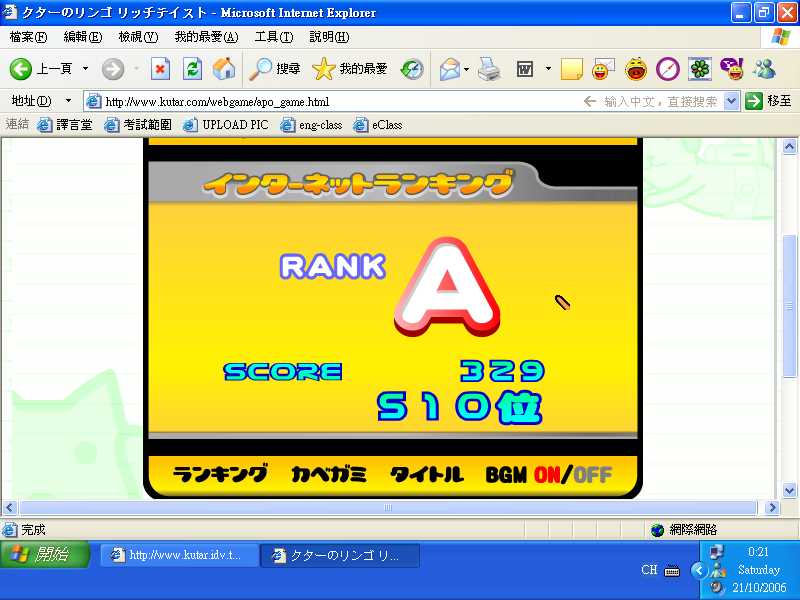The height and width of the screenshot is (600, 800).
Task: Click the vertical scrollbar thumb
Action: click(x=789, y=306)
